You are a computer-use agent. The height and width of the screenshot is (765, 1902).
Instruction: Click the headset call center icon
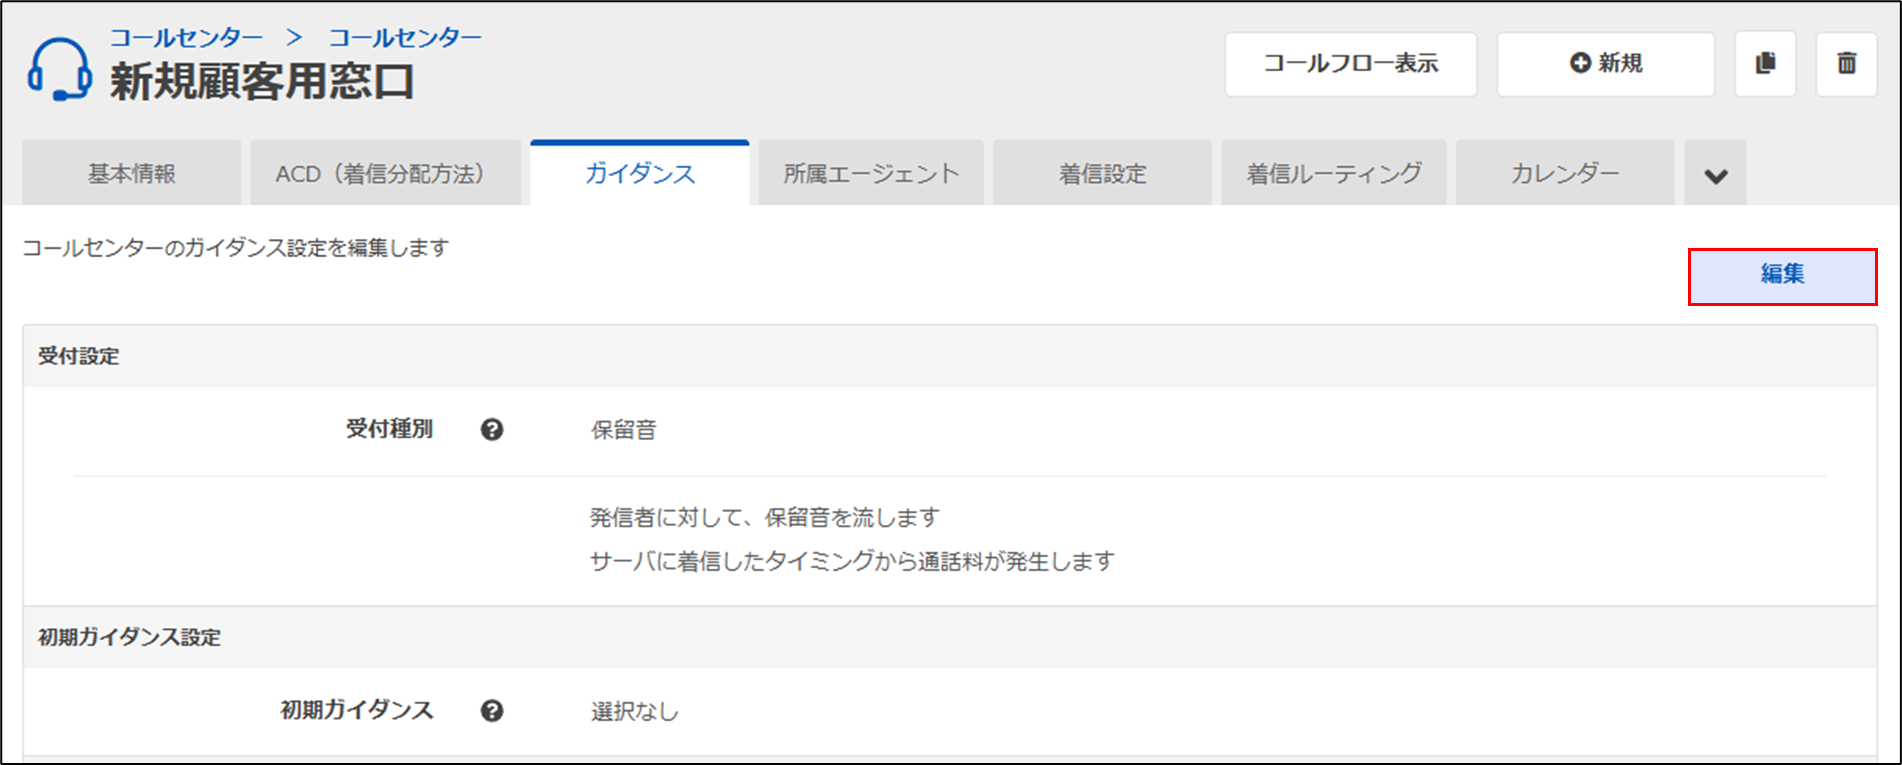click(59, 69)
